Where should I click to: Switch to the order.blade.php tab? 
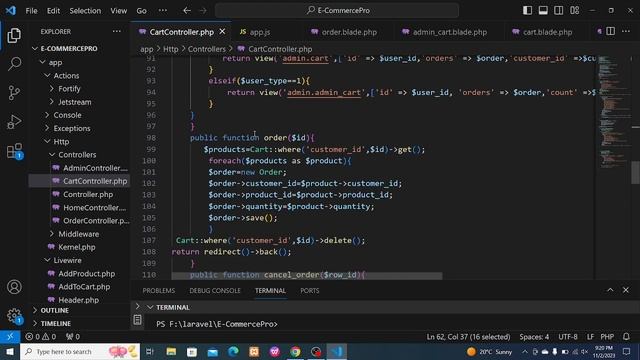[349, 32]
